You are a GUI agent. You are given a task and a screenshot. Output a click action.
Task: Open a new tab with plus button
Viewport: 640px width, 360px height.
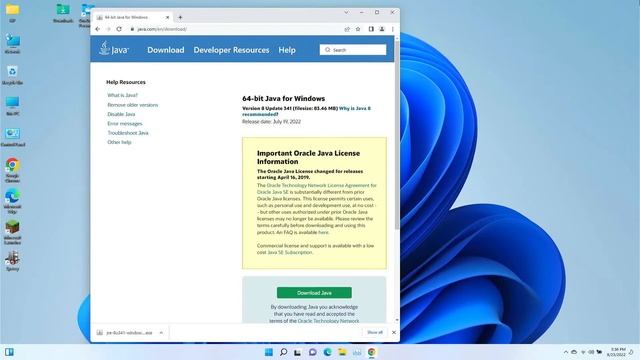(180, 18)
